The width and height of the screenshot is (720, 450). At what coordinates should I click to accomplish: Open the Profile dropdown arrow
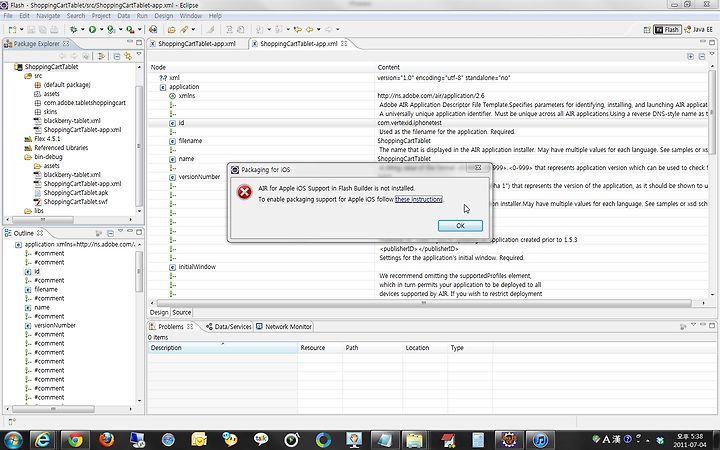pyautogui.click(x=120, y=29)
